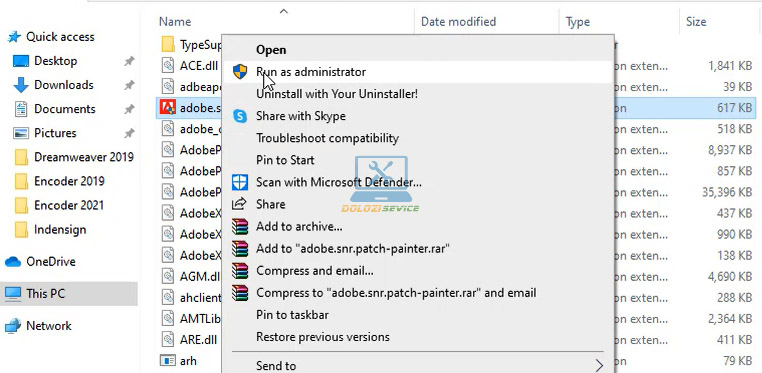This screenshot has height=373, width=762.
Task: Click the 2,364 KB size cell
Action: pyautogui.click(x=730, y=319)
